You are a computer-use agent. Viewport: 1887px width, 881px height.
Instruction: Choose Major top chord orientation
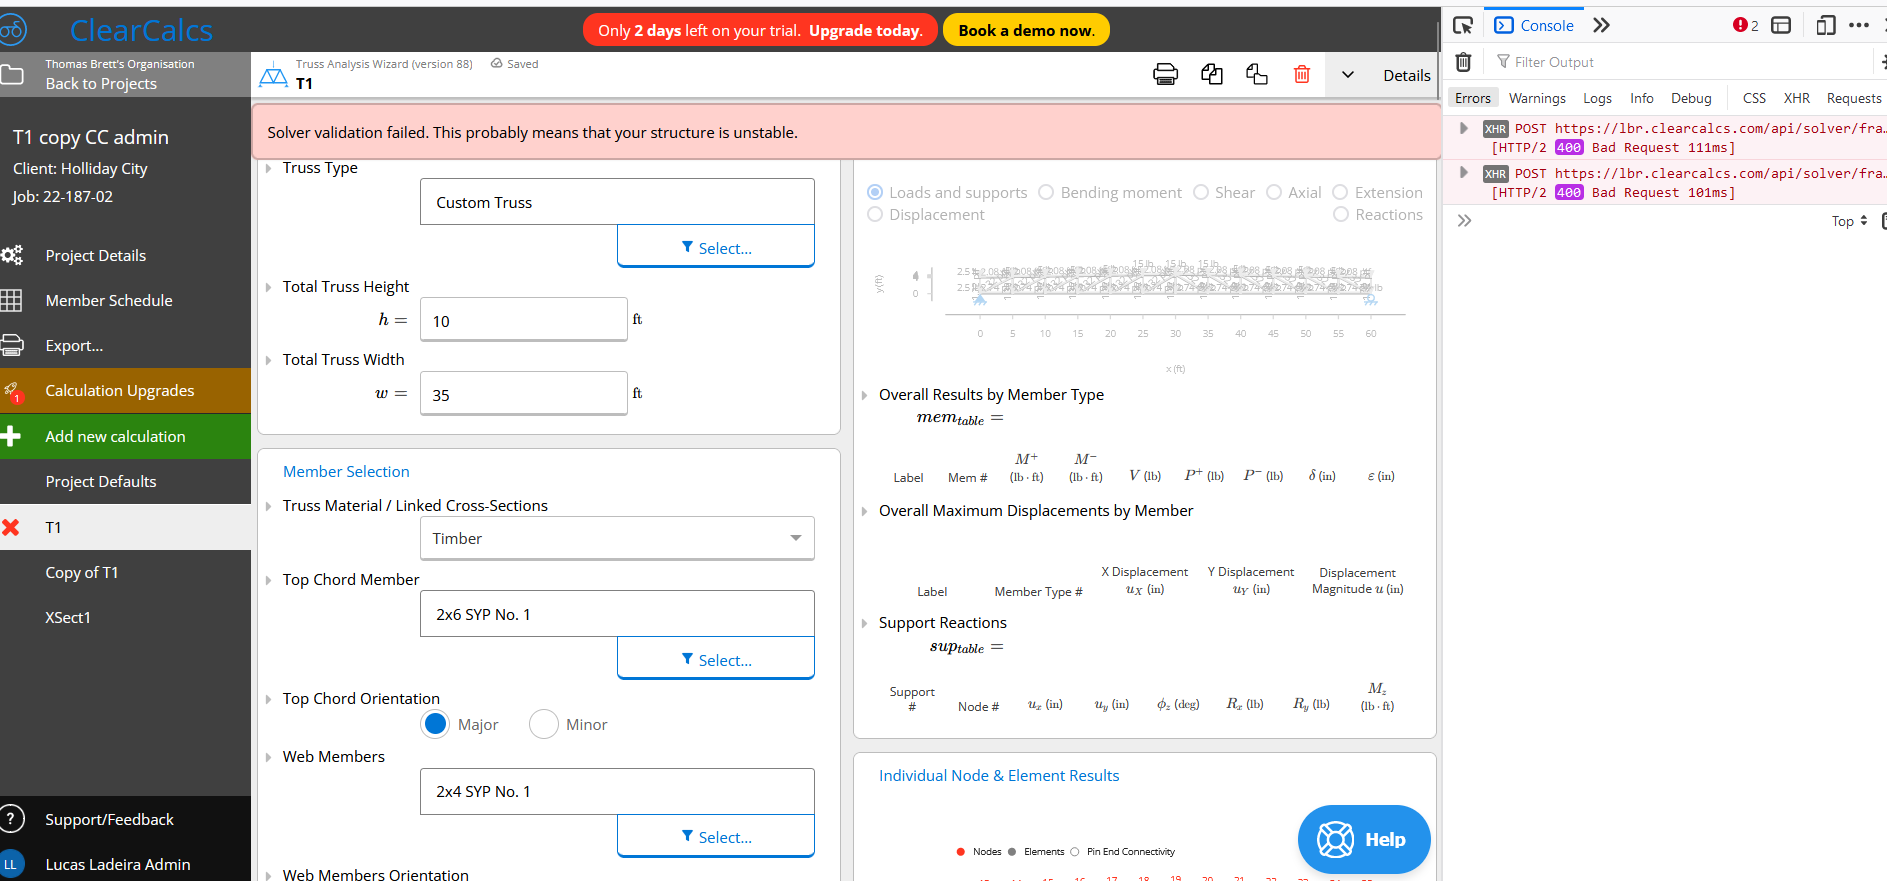click(x=435, y=724)
